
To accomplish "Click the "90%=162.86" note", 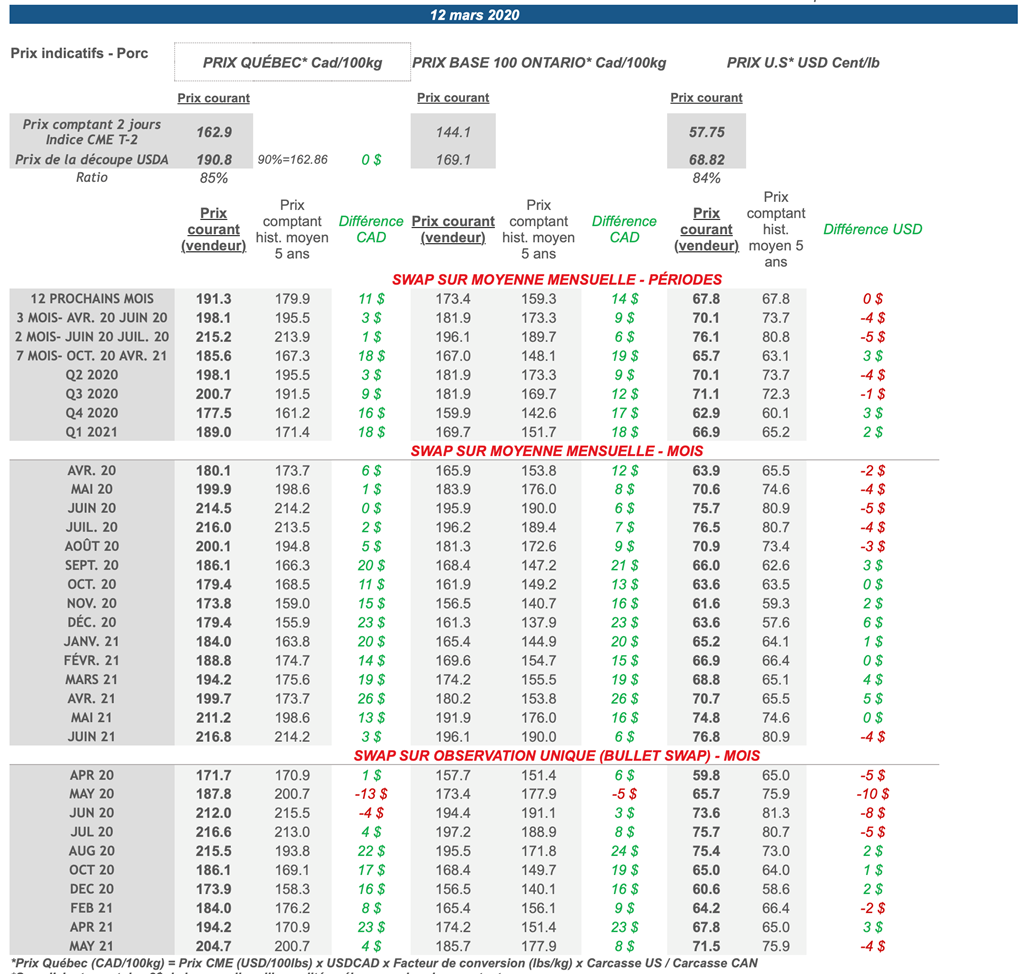I will pyautogui.click(x=292, y=160).
